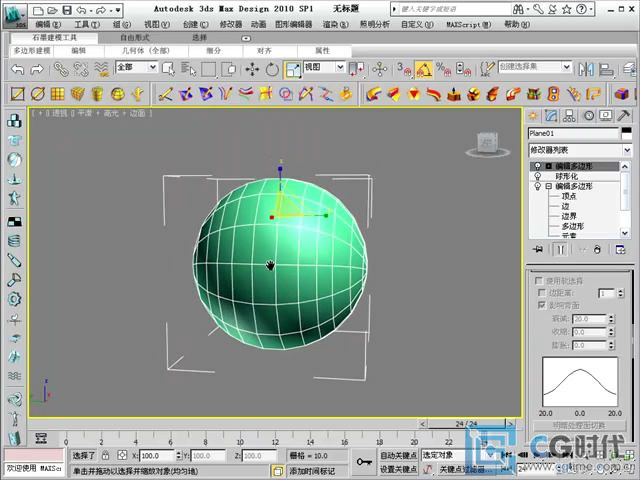
Task: Open the 修改器列表 dropdown
Action: click(x=579, y=149)
